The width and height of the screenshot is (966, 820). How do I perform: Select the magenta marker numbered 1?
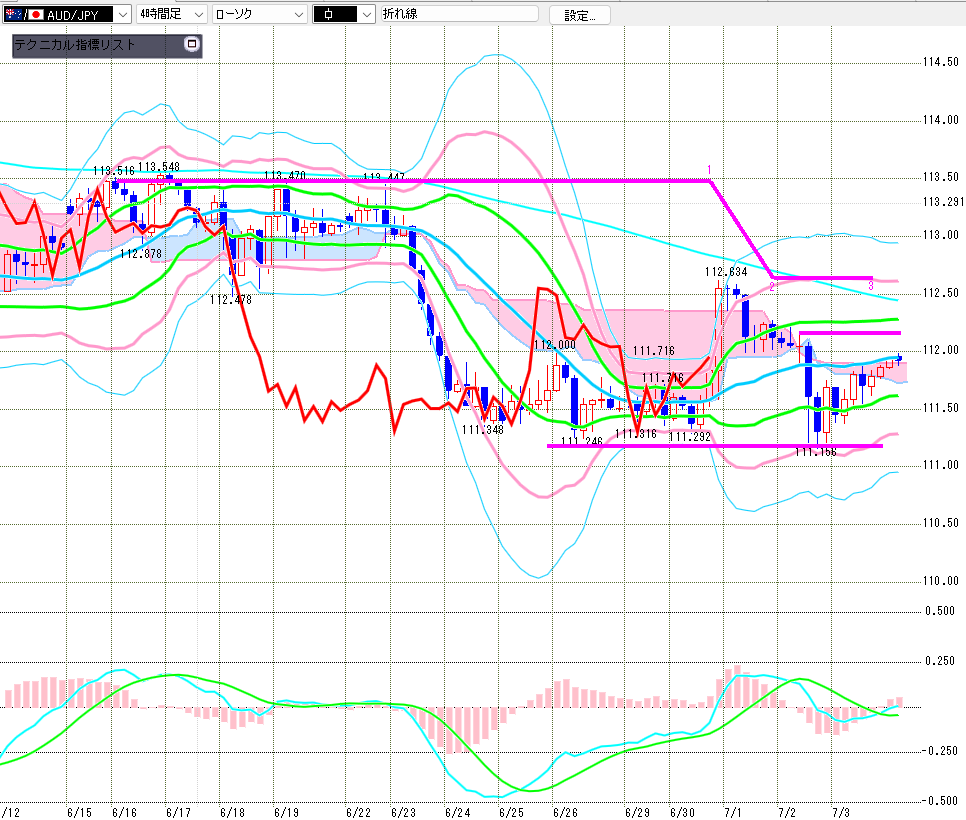coord(709,169)
